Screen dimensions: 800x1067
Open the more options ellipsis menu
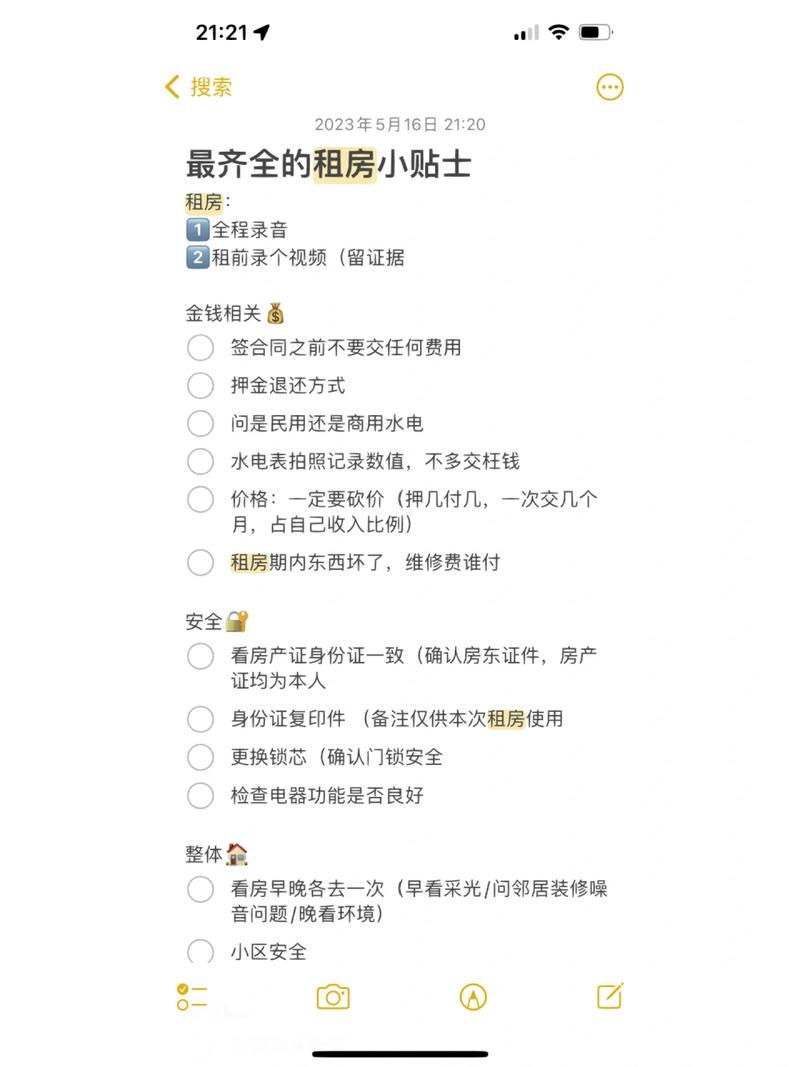pyautogui.click(x=610, y=87)
